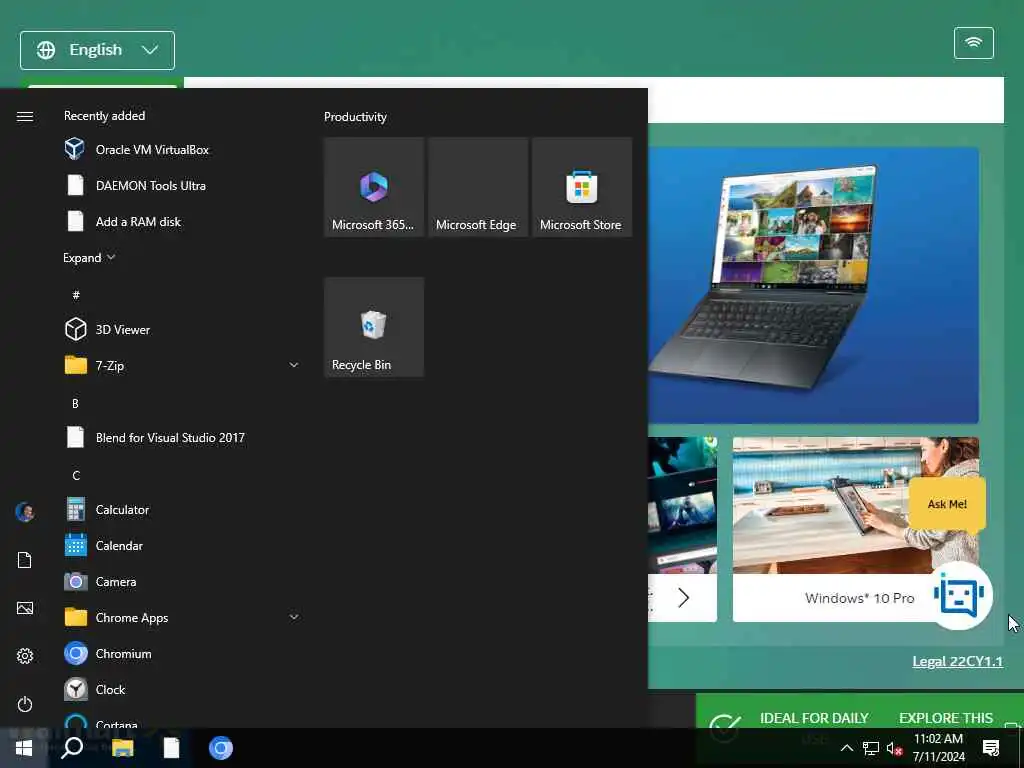Open Microsoft Edge tile
This screenshot has width=1024, height=768.
click(477, 187)
